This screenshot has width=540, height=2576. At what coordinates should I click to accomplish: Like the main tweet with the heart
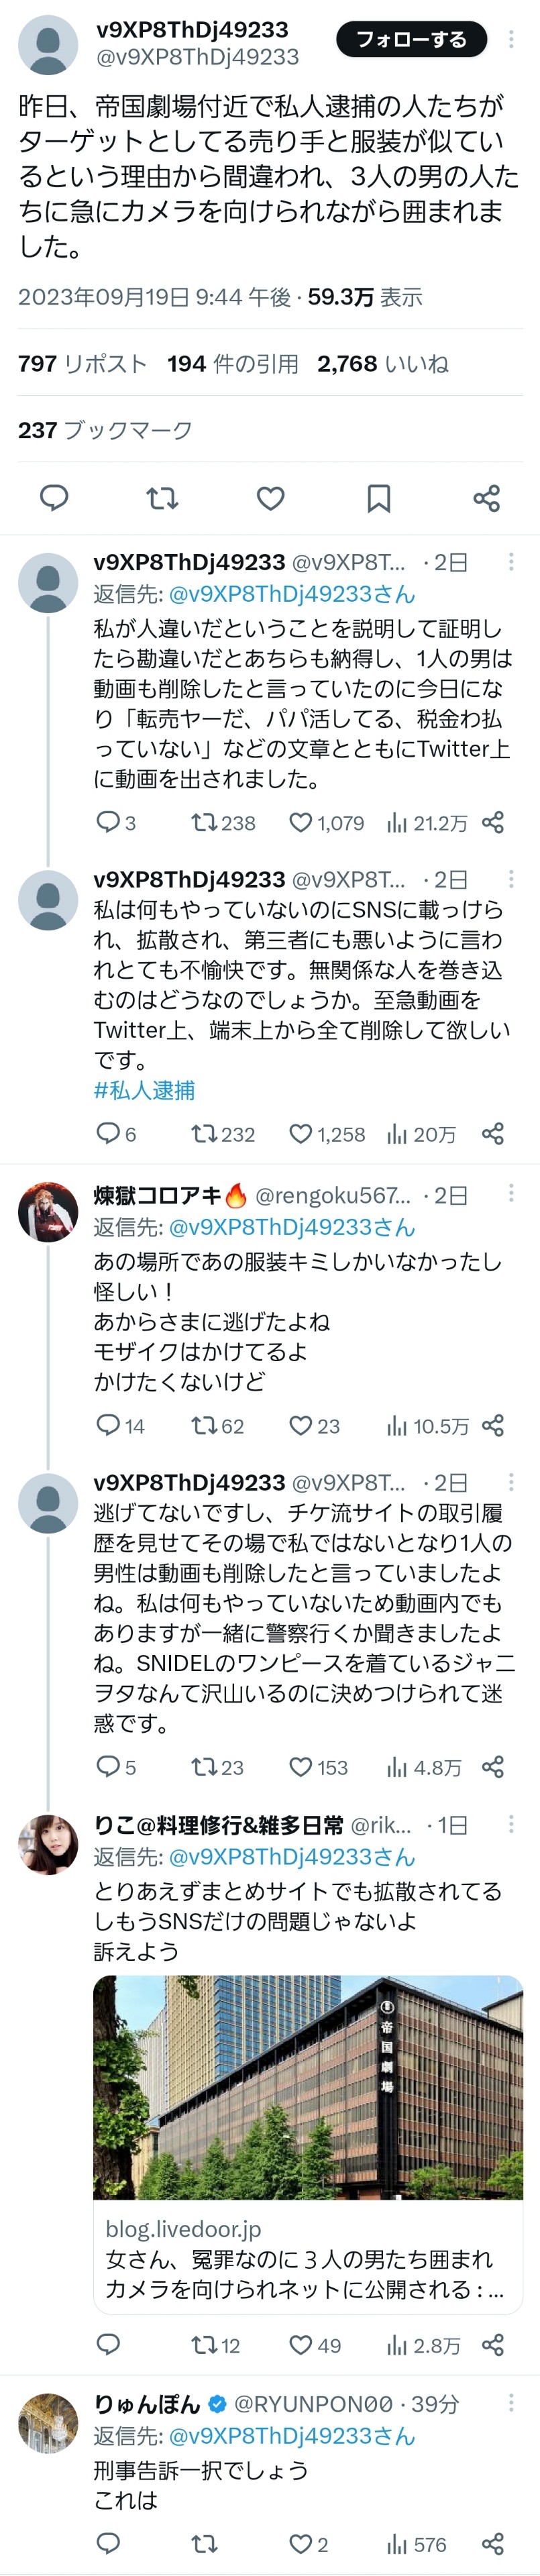click(270, 497)
